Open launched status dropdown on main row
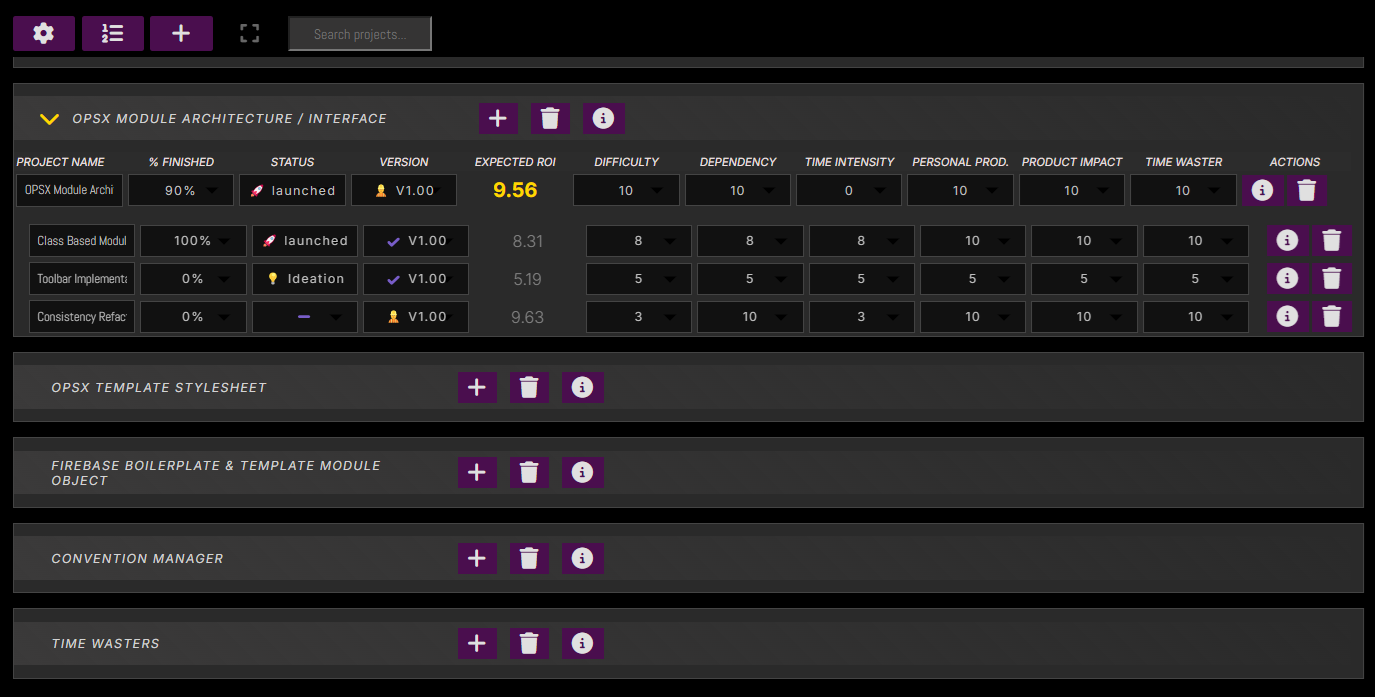1375x697 pixels. click(x=292, y=190)
